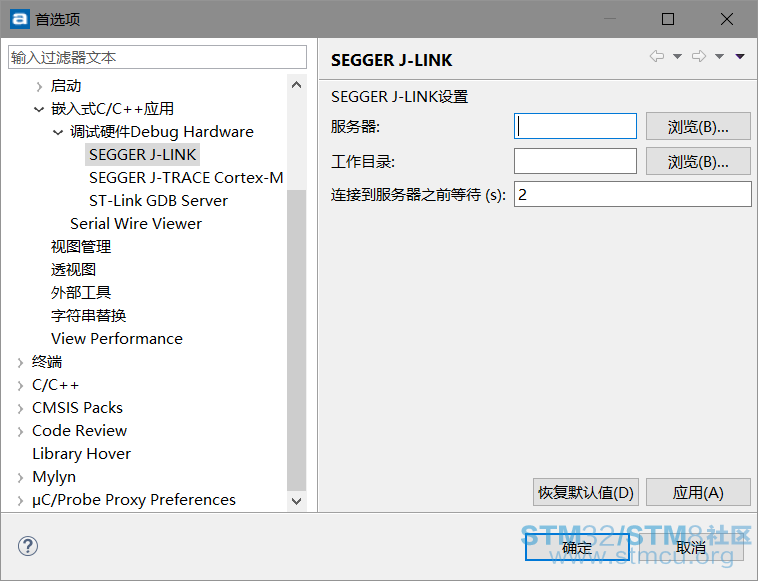Select 启动 tree item label
This screenshot has height=581, width=758.
point(66,86)
